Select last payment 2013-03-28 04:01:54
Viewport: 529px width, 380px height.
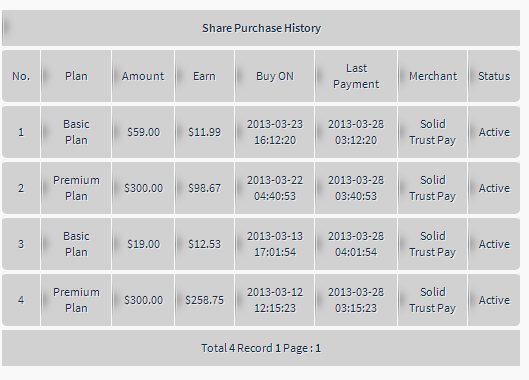pyautogui.click(x=356, y=244)
